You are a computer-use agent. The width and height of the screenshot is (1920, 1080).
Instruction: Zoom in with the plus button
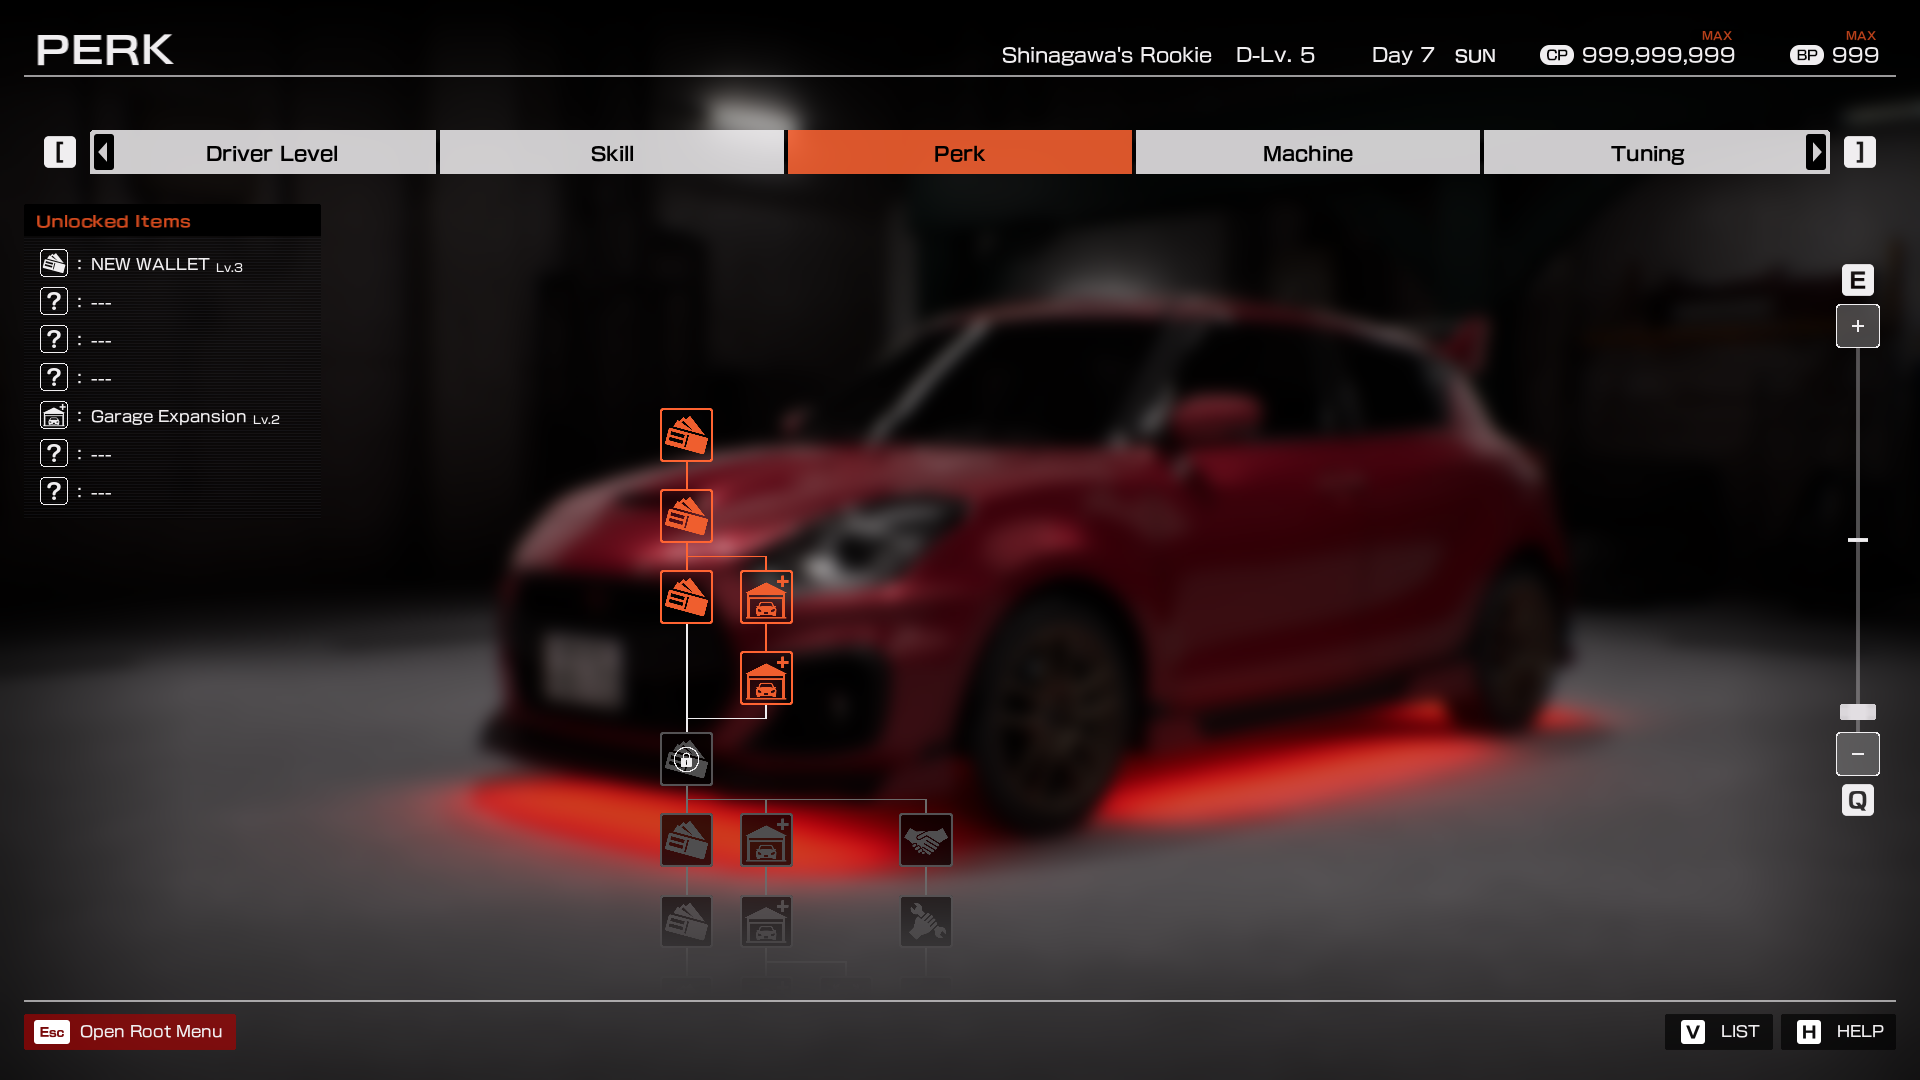coord(1858,326)
